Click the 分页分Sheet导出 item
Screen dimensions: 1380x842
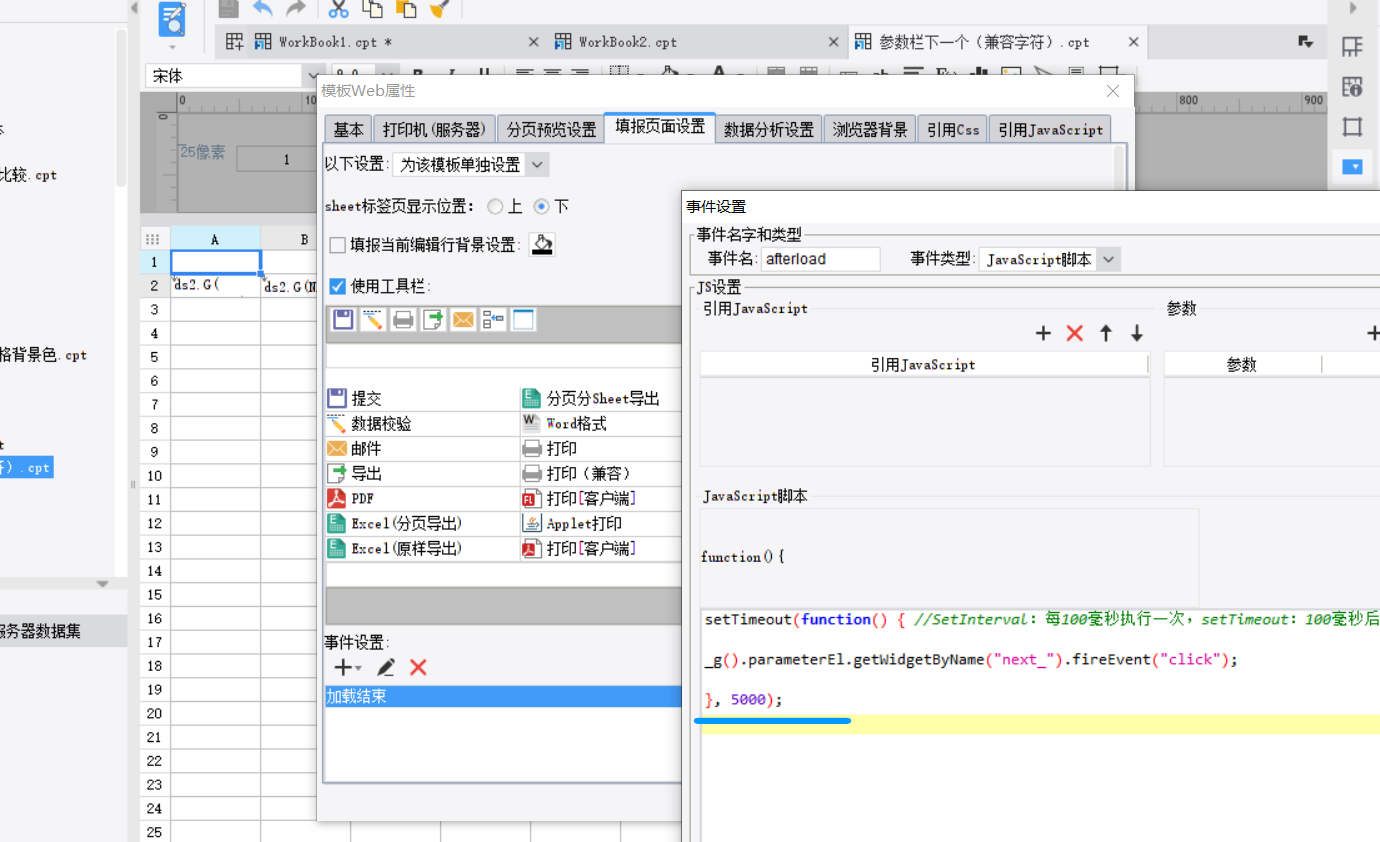tap(601, 398)
